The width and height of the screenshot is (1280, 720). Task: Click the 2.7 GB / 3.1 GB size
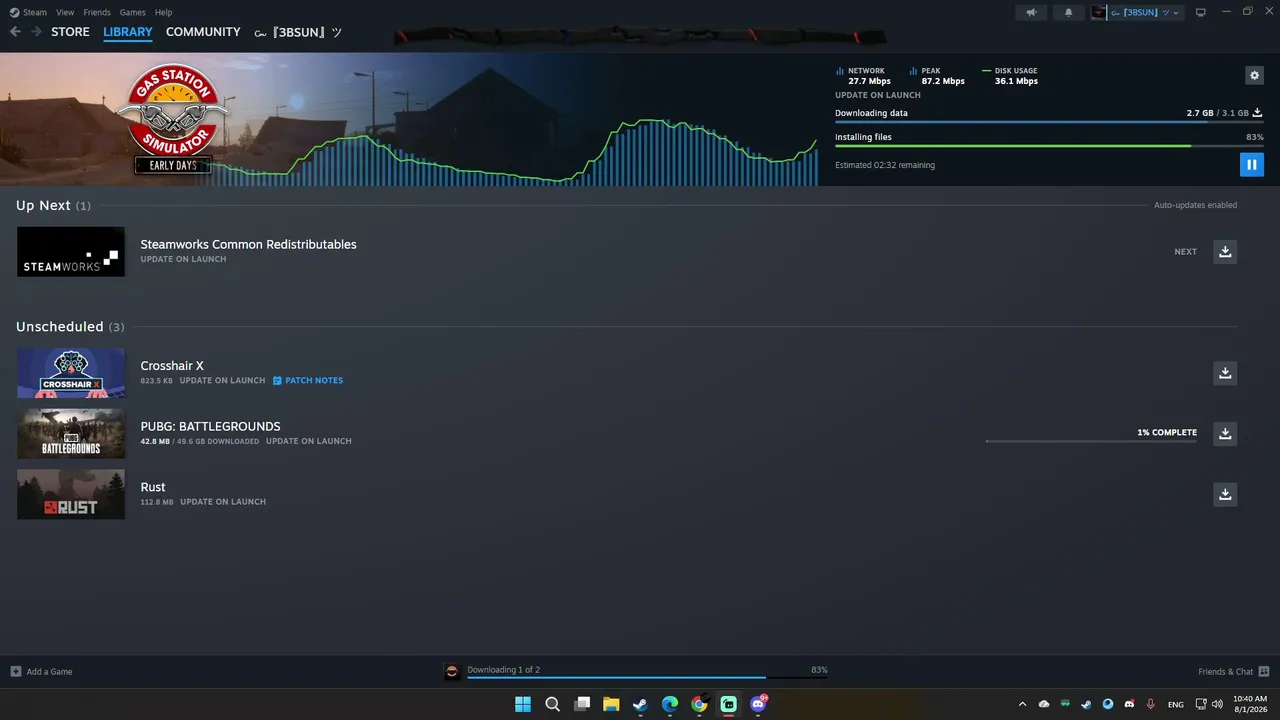[x=1218, y=113]
